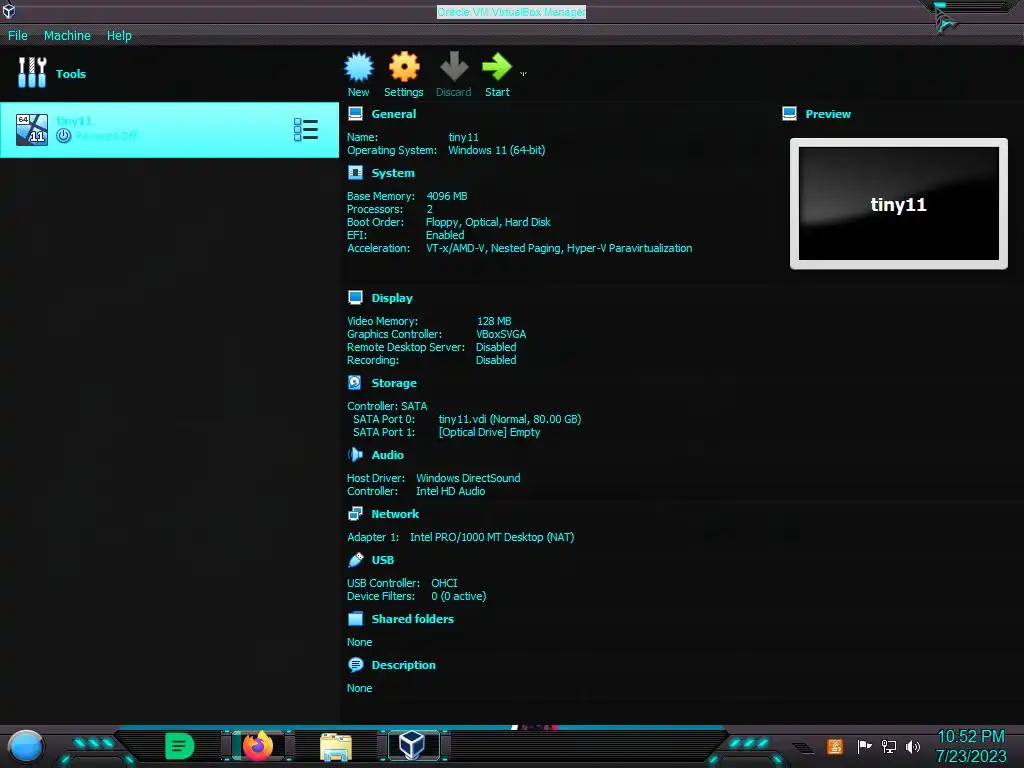
Task: Open the General section header link
Action: (393, 114)
